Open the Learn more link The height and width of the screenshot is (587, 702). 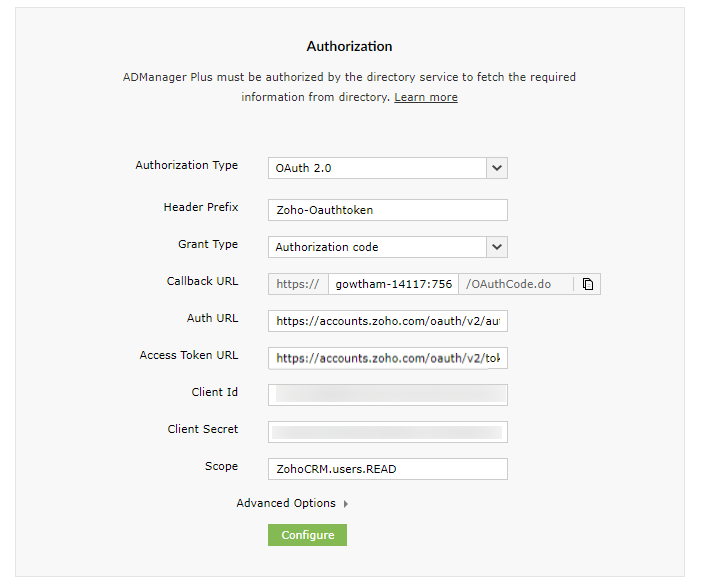point(426,97)
